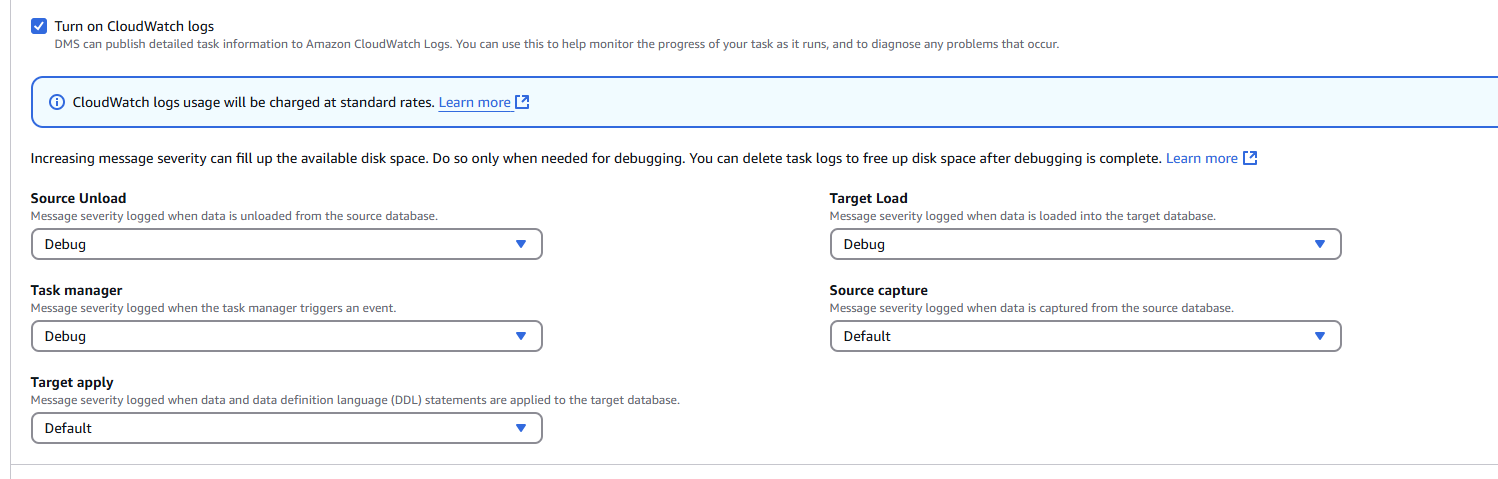Click the Source Unload field heading
The image size is (1498, 479).
pos(78,198)
